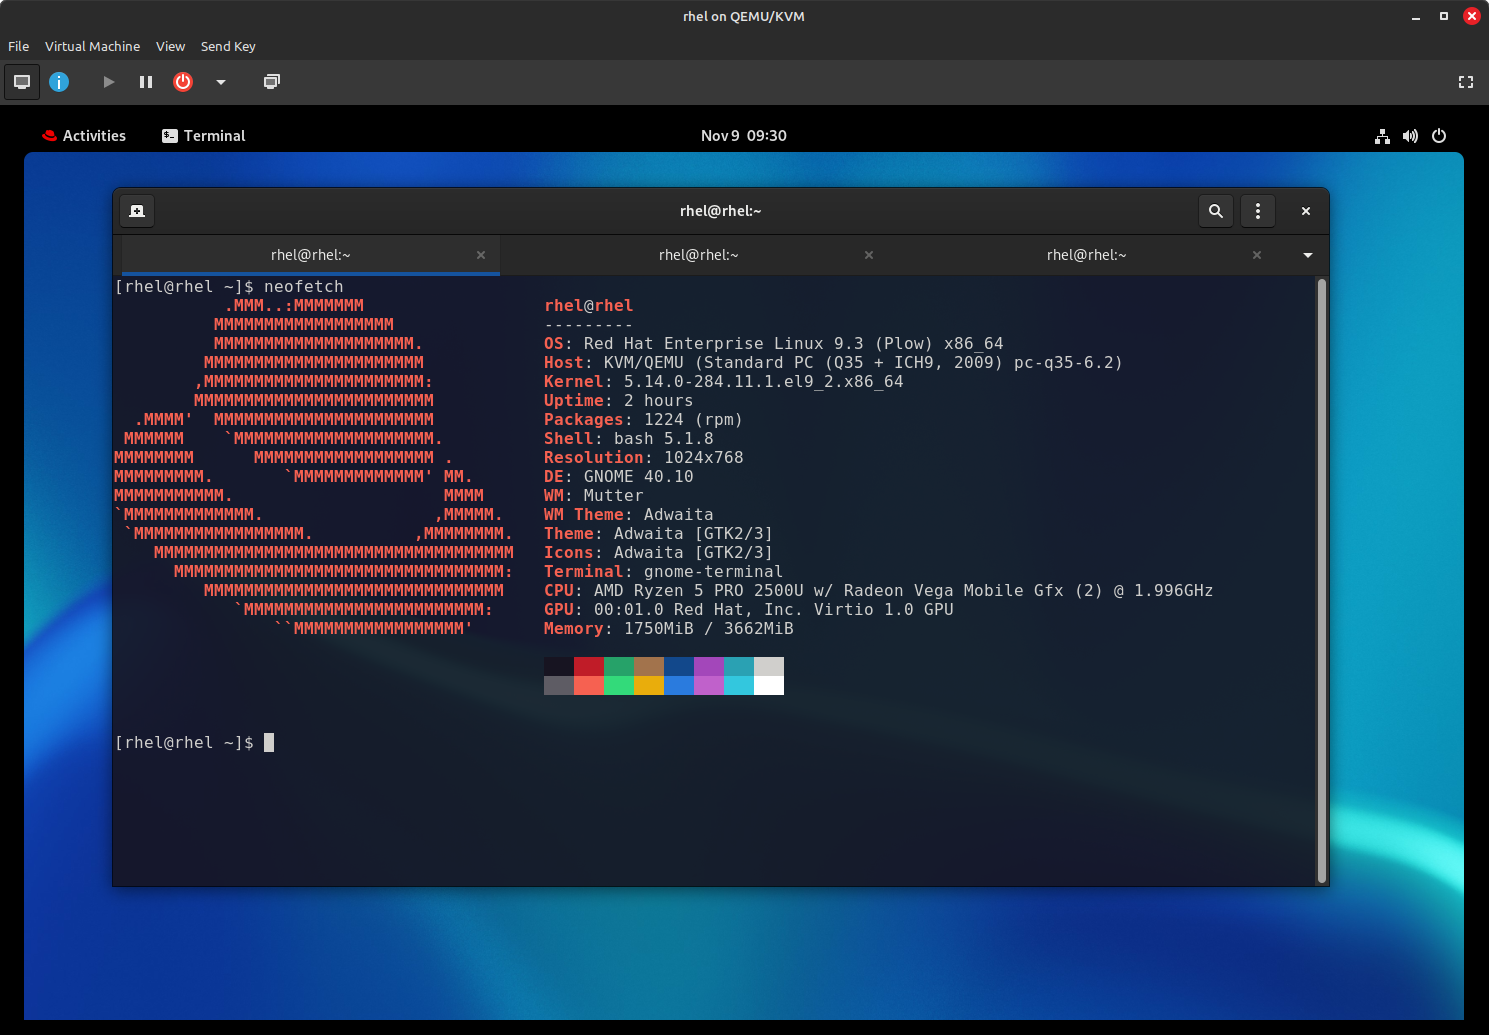This screenshot has width=1489, height=1035.
Task: Open a new terminal tab
Action: [137, 211]
